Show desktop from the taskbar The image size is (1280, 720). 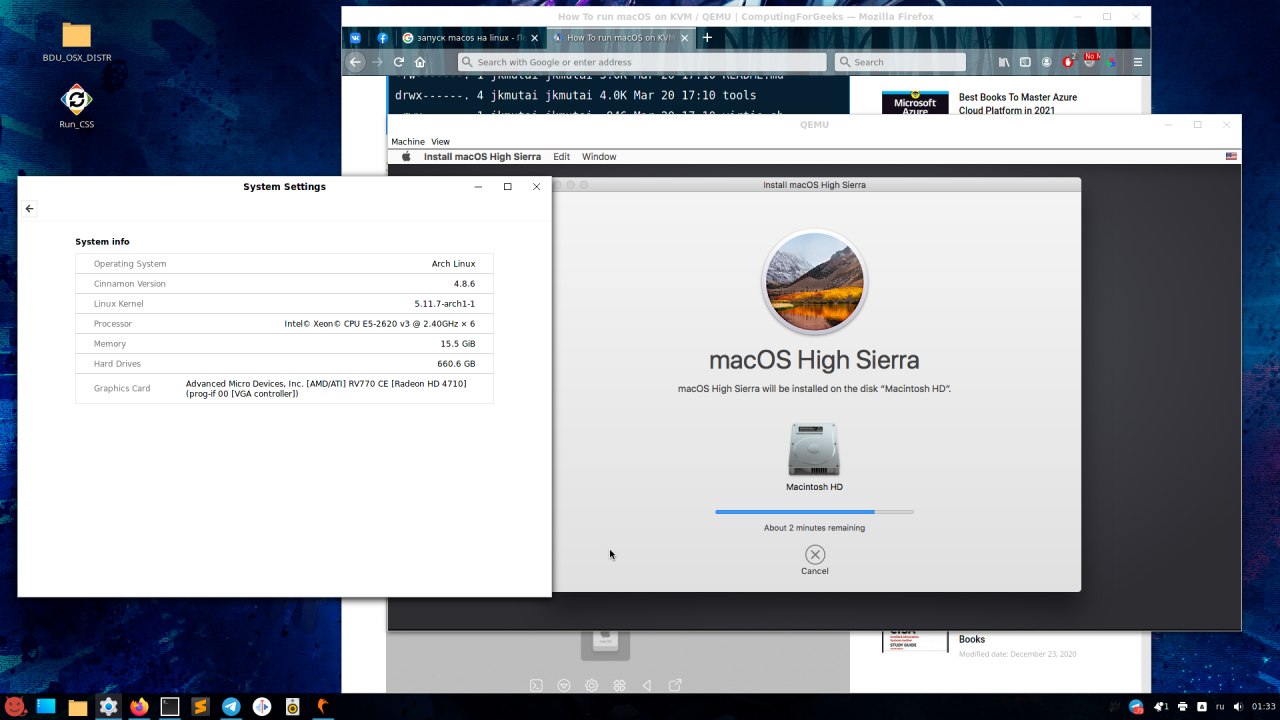click(x=46, y=706)
